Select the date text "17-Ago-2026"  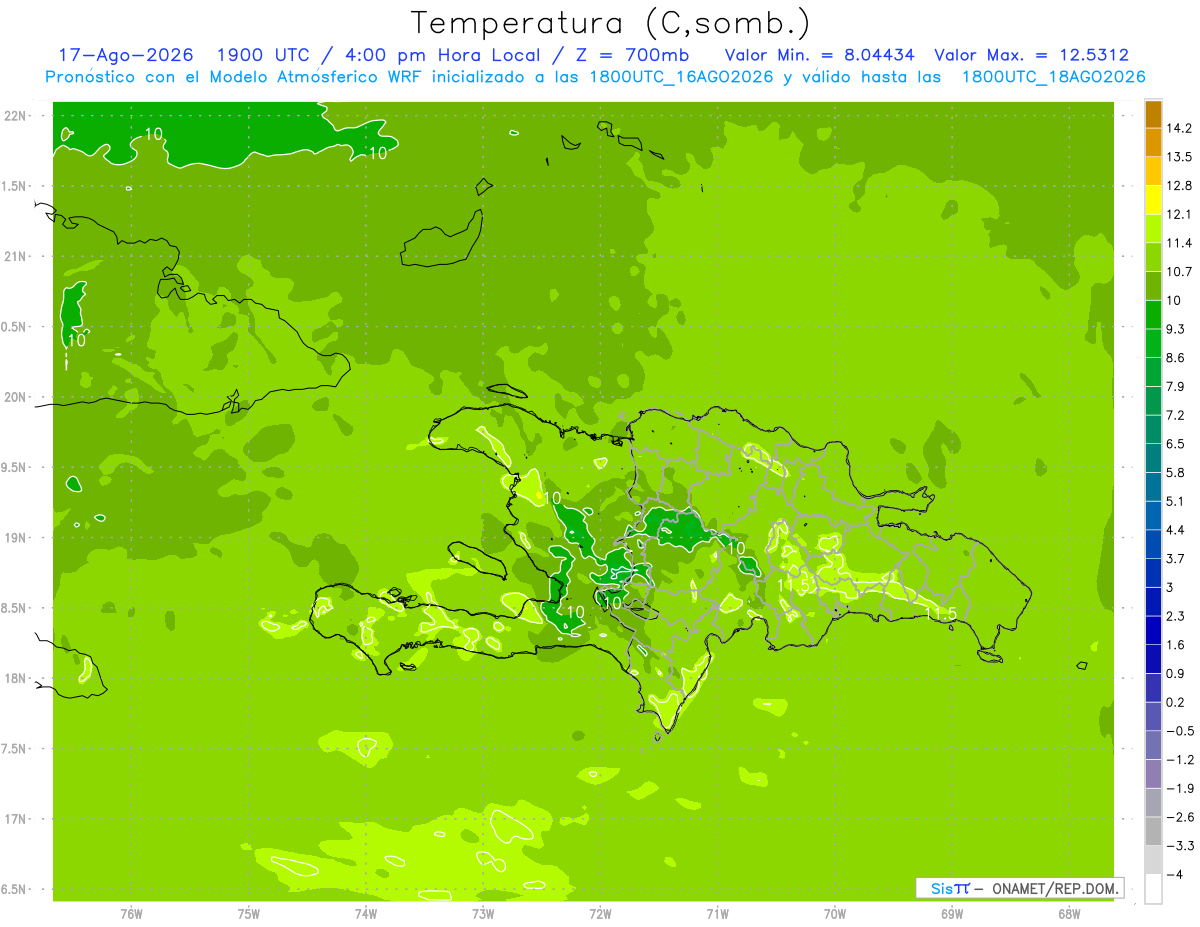point(125,55)
